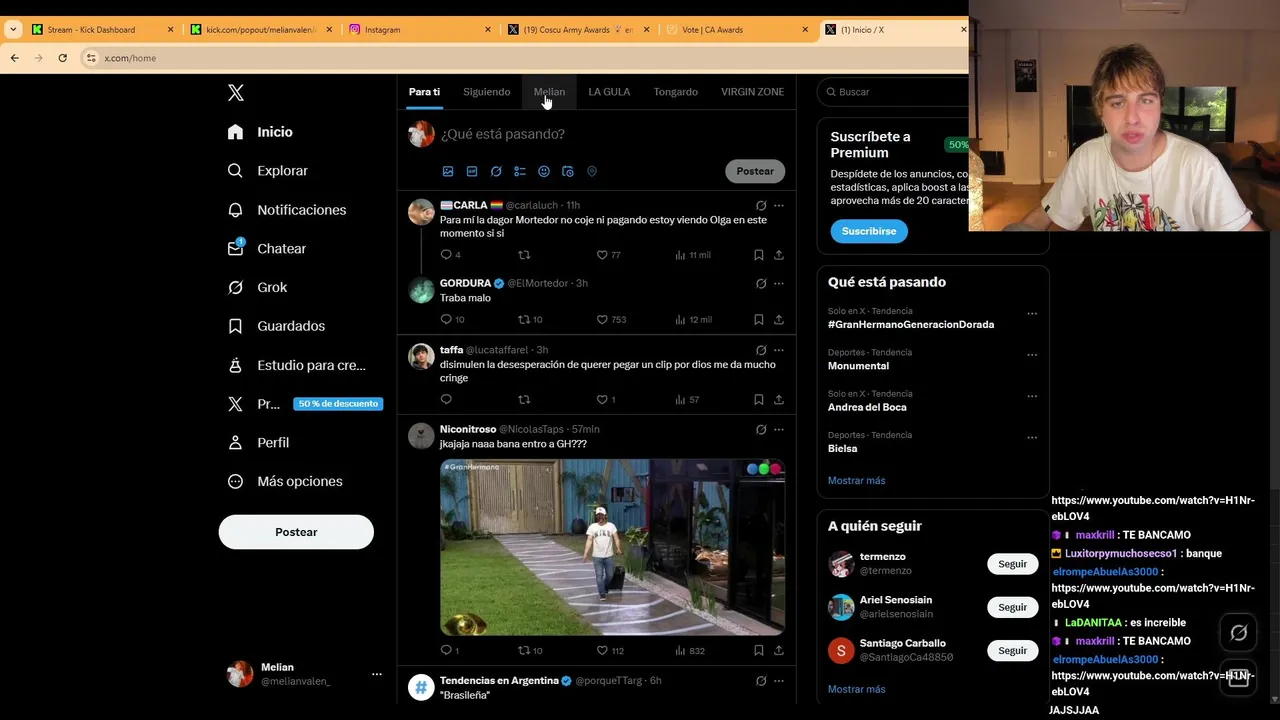Open Notificaciones in the sidebar
This screenshot has height=720, width=1280.
pos(287,210)
